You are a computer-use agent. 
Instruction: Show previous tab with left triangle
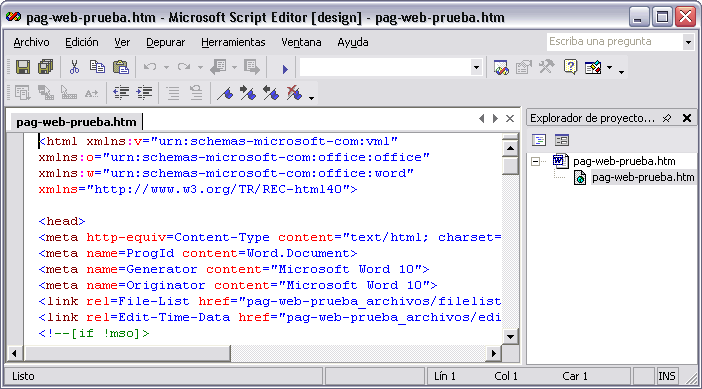tap(482, 119)
